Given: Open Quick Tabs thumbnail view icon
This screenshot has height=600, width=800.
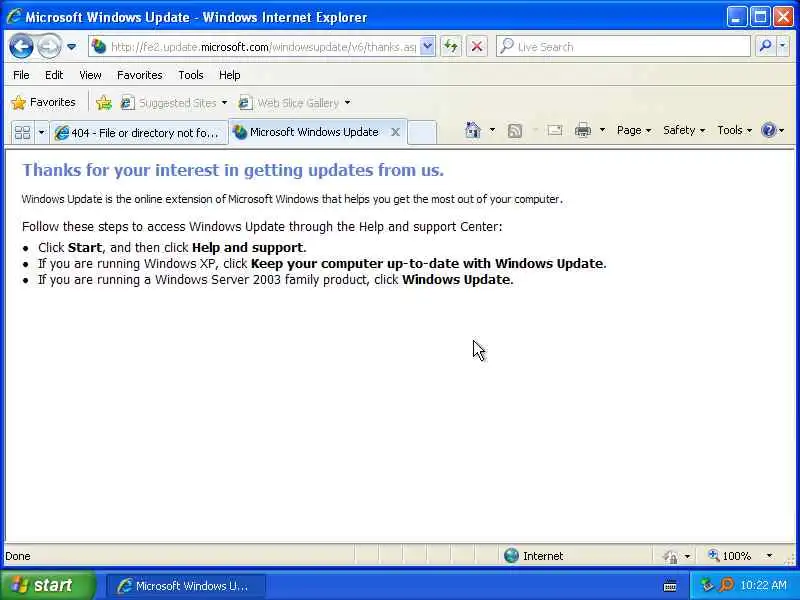Looking at the screenshot, I should click(x=22, y=133).
